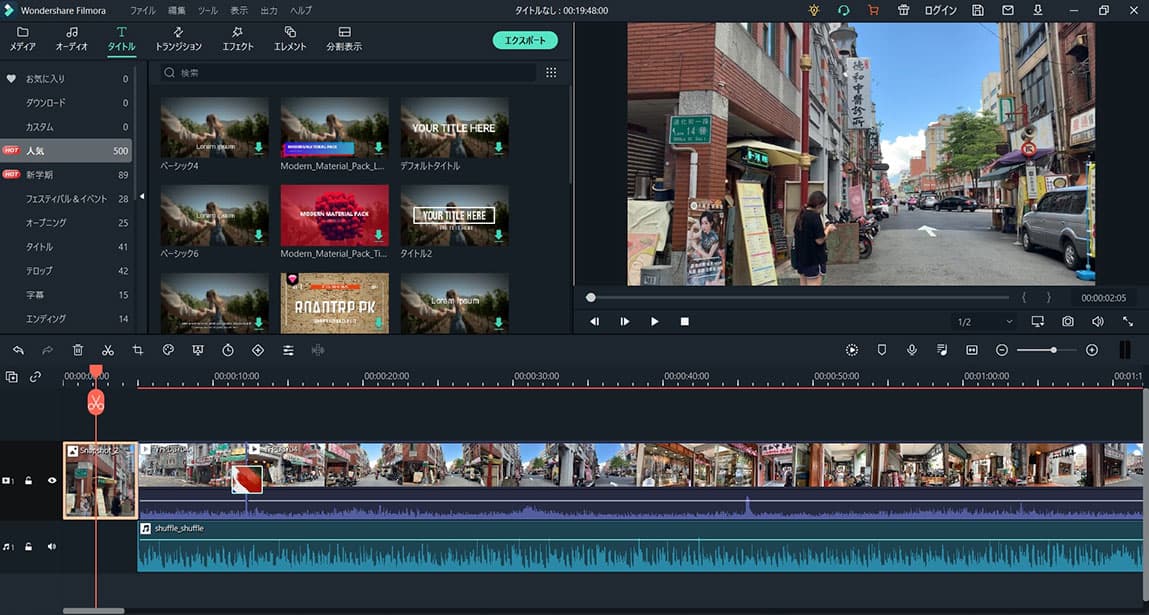Select the テロップ category

(x=66, y=270)
